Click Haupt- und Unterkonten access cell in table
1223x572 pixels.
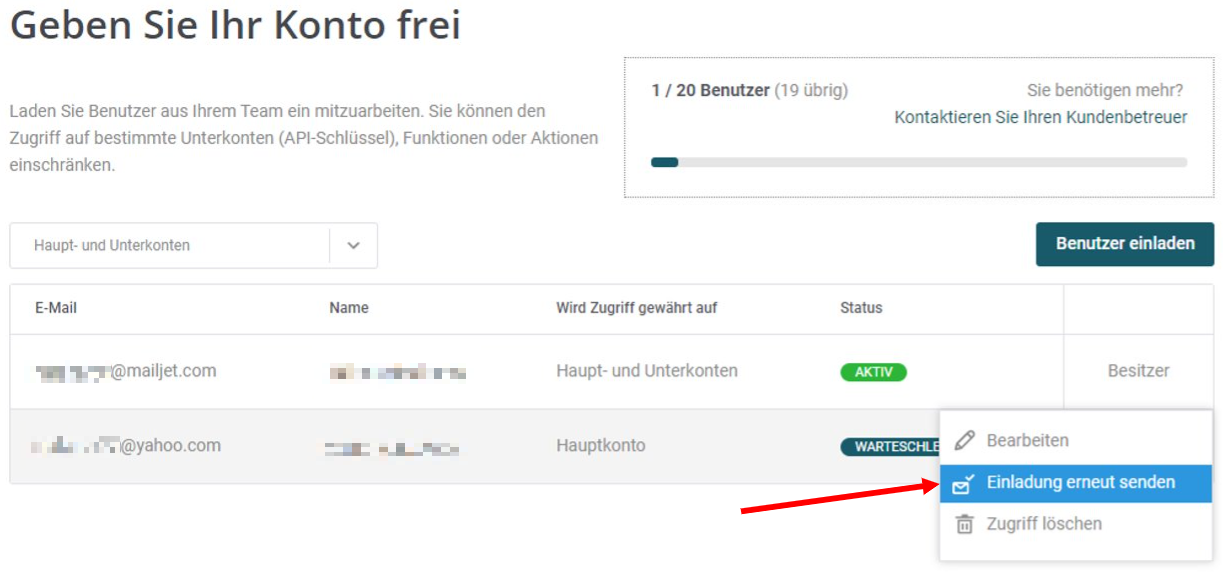[x=647, y=371]
